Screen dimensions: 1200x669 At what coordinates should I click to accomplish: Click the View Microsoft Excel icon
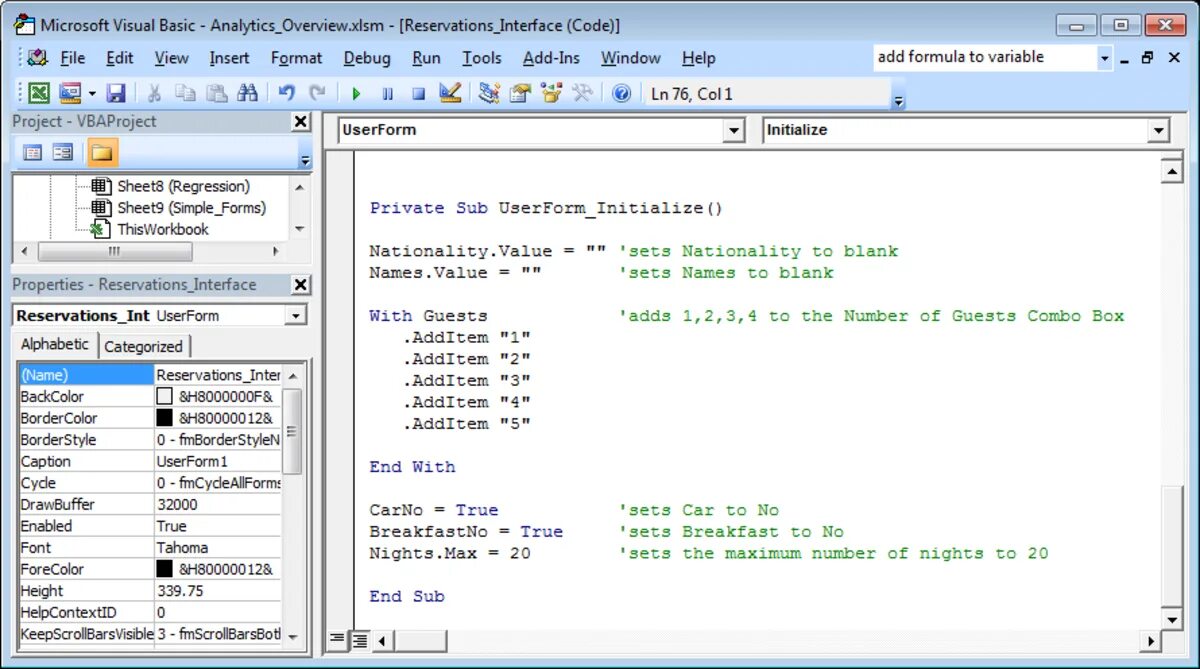click(38, 94)
